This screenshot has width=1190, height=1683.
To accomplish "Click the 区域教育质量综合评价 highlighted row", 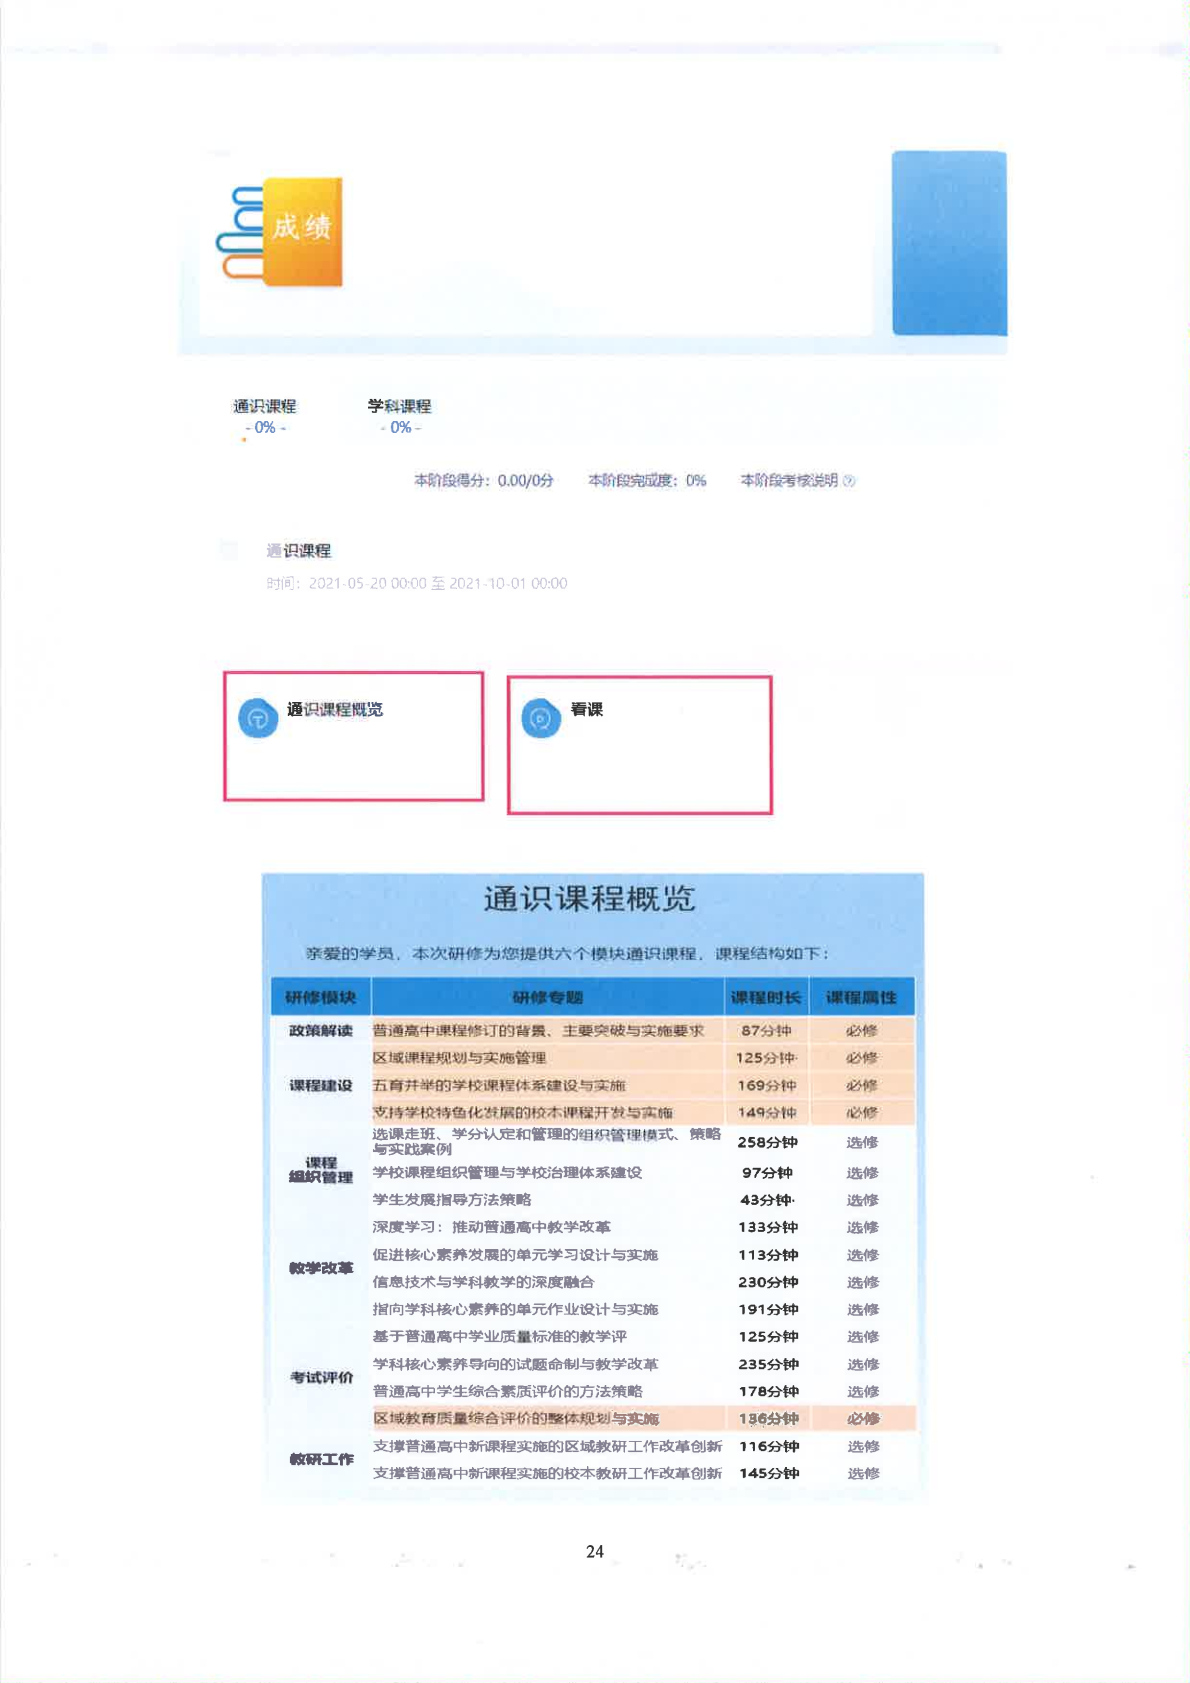I will [x=643, y=1418].
